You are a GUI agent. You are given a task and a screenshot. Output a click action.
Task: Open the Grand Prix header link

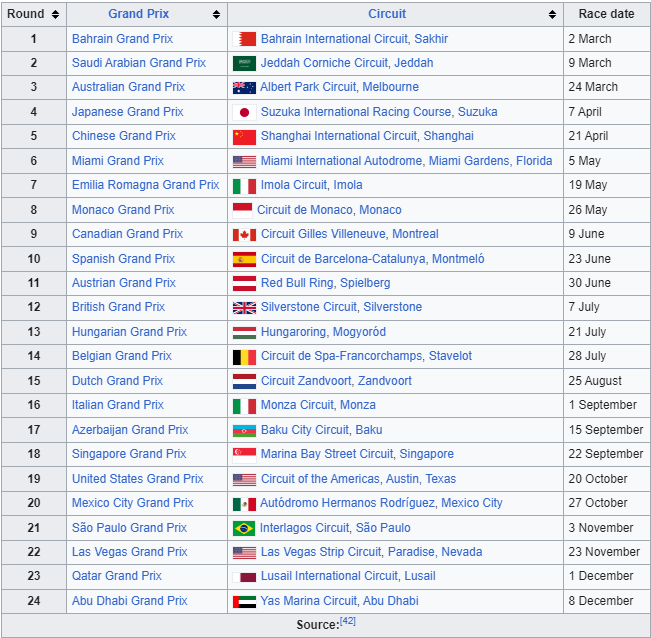[x=138, y=14]
